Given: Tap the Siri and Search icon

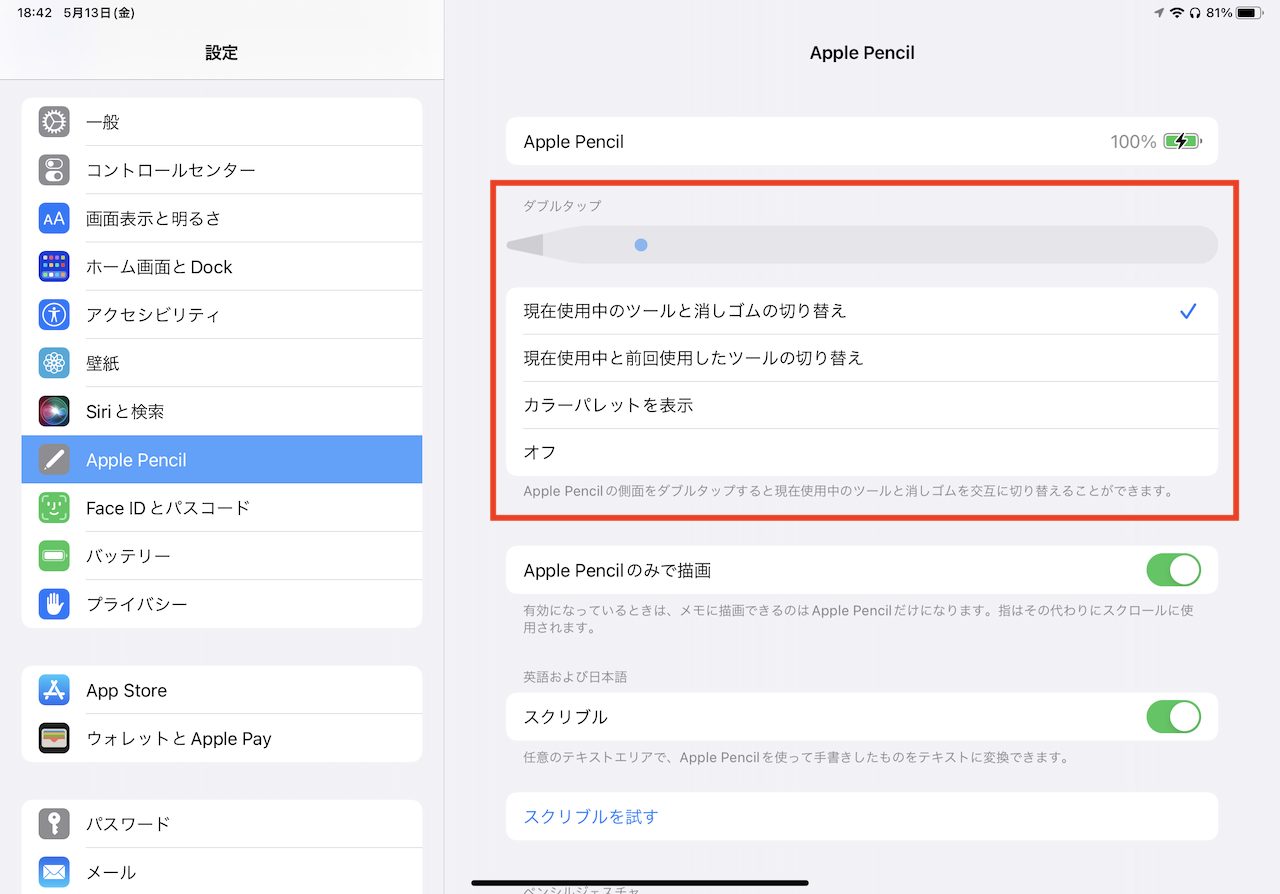Looking at the screenshot, I should [54, 411].
